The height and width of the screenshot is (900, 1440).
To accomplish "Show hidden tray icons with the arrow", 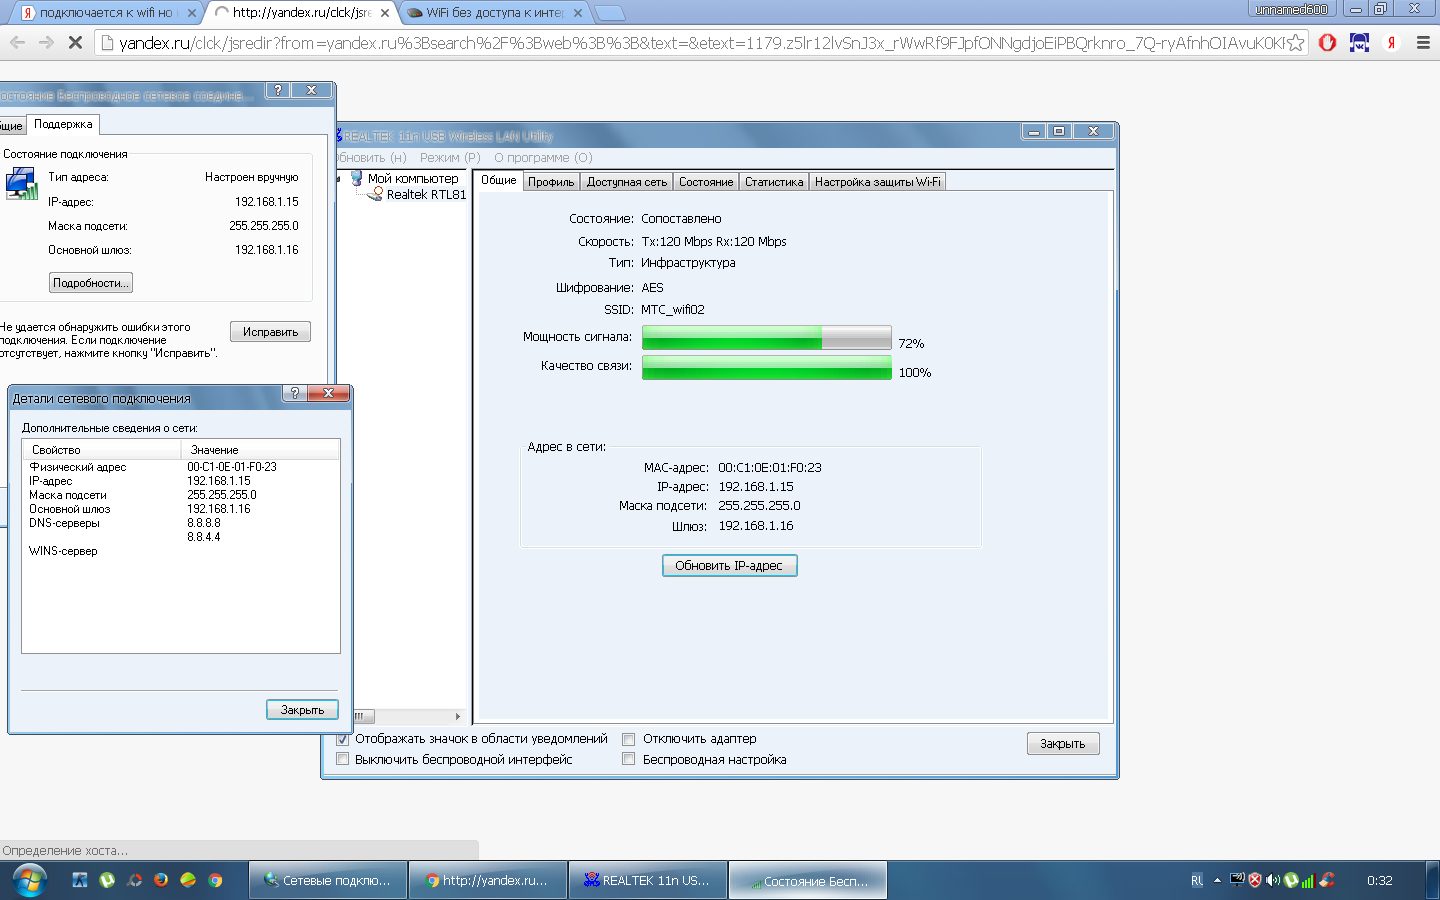I will [x=1217, y=881].
